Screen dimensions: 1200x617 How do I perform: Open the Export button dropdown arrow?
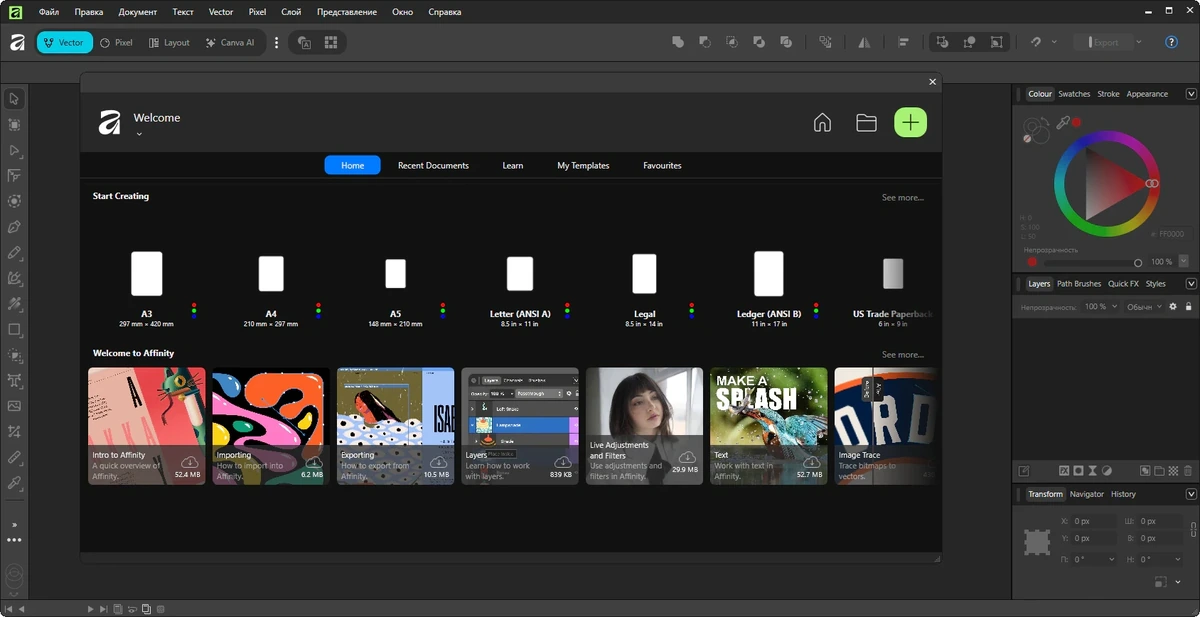pos(1138,43)
